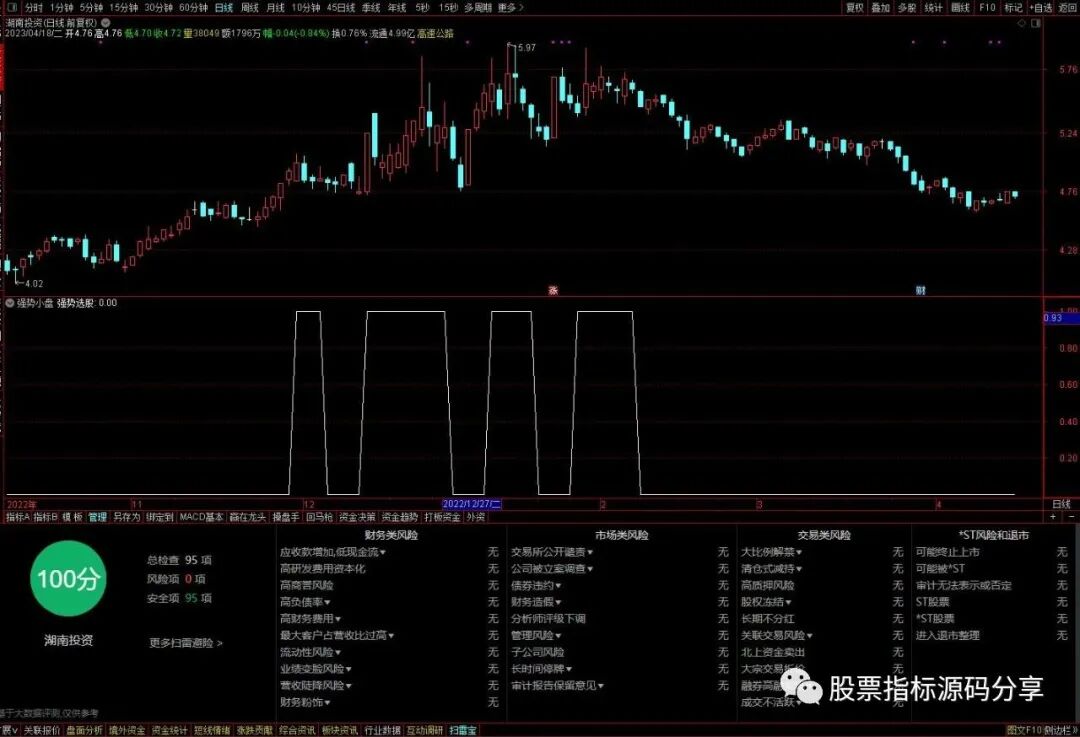Screen dimensions: 1080x737
Task: Click the 进入退市整理 risk entry
Action: pyautogui.click(x=947, y=635)
